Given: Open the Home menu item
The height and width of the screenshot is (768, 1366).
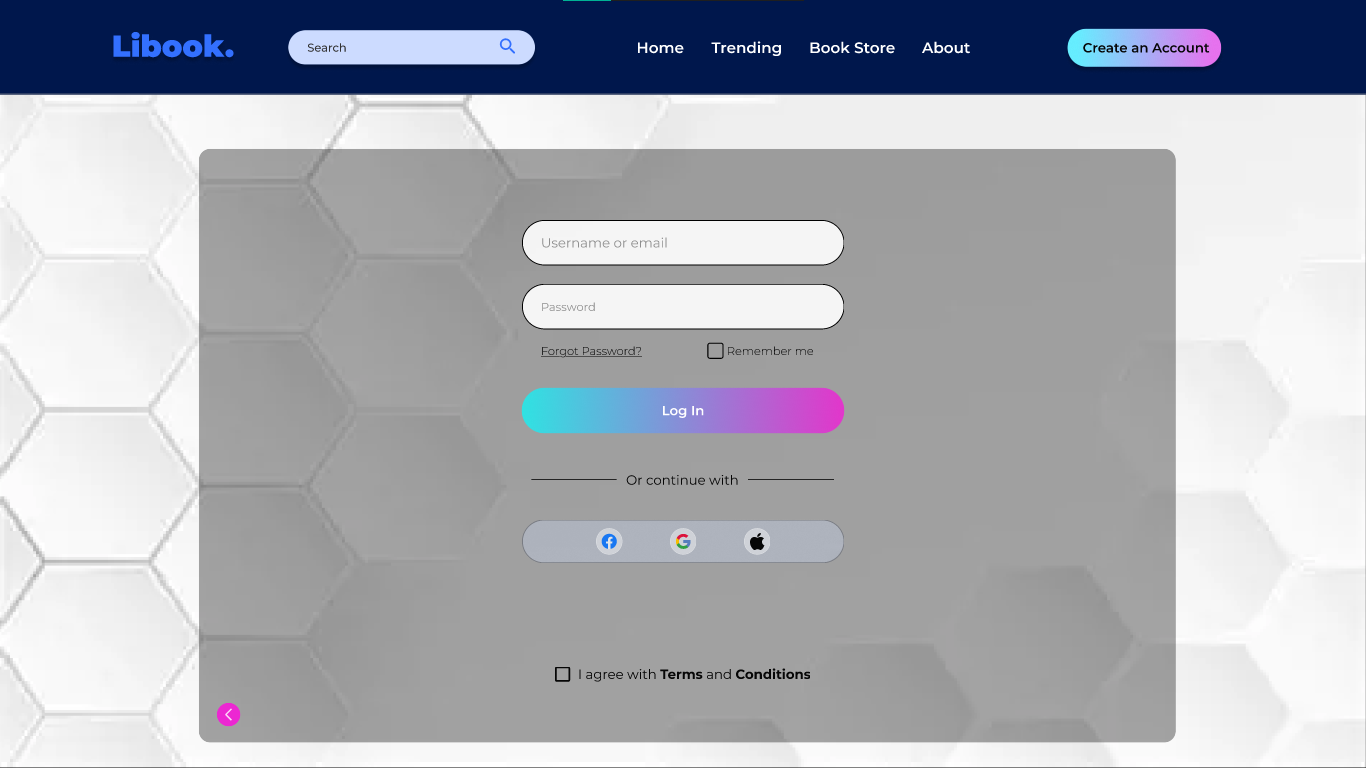Looking at the screenshot, I should (660, 48).
